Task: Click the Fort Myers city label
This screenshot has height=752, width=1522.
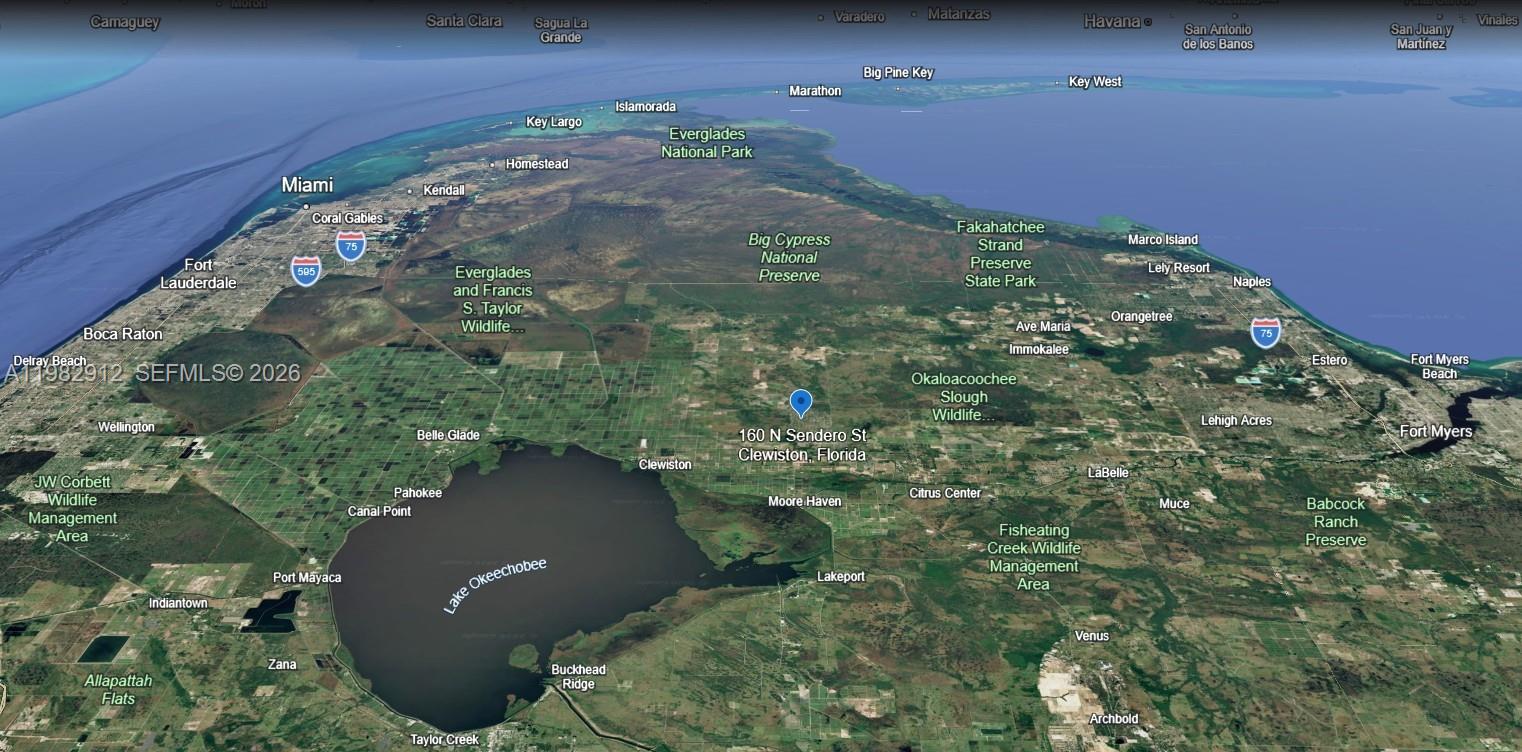Action: [1435, 431]
